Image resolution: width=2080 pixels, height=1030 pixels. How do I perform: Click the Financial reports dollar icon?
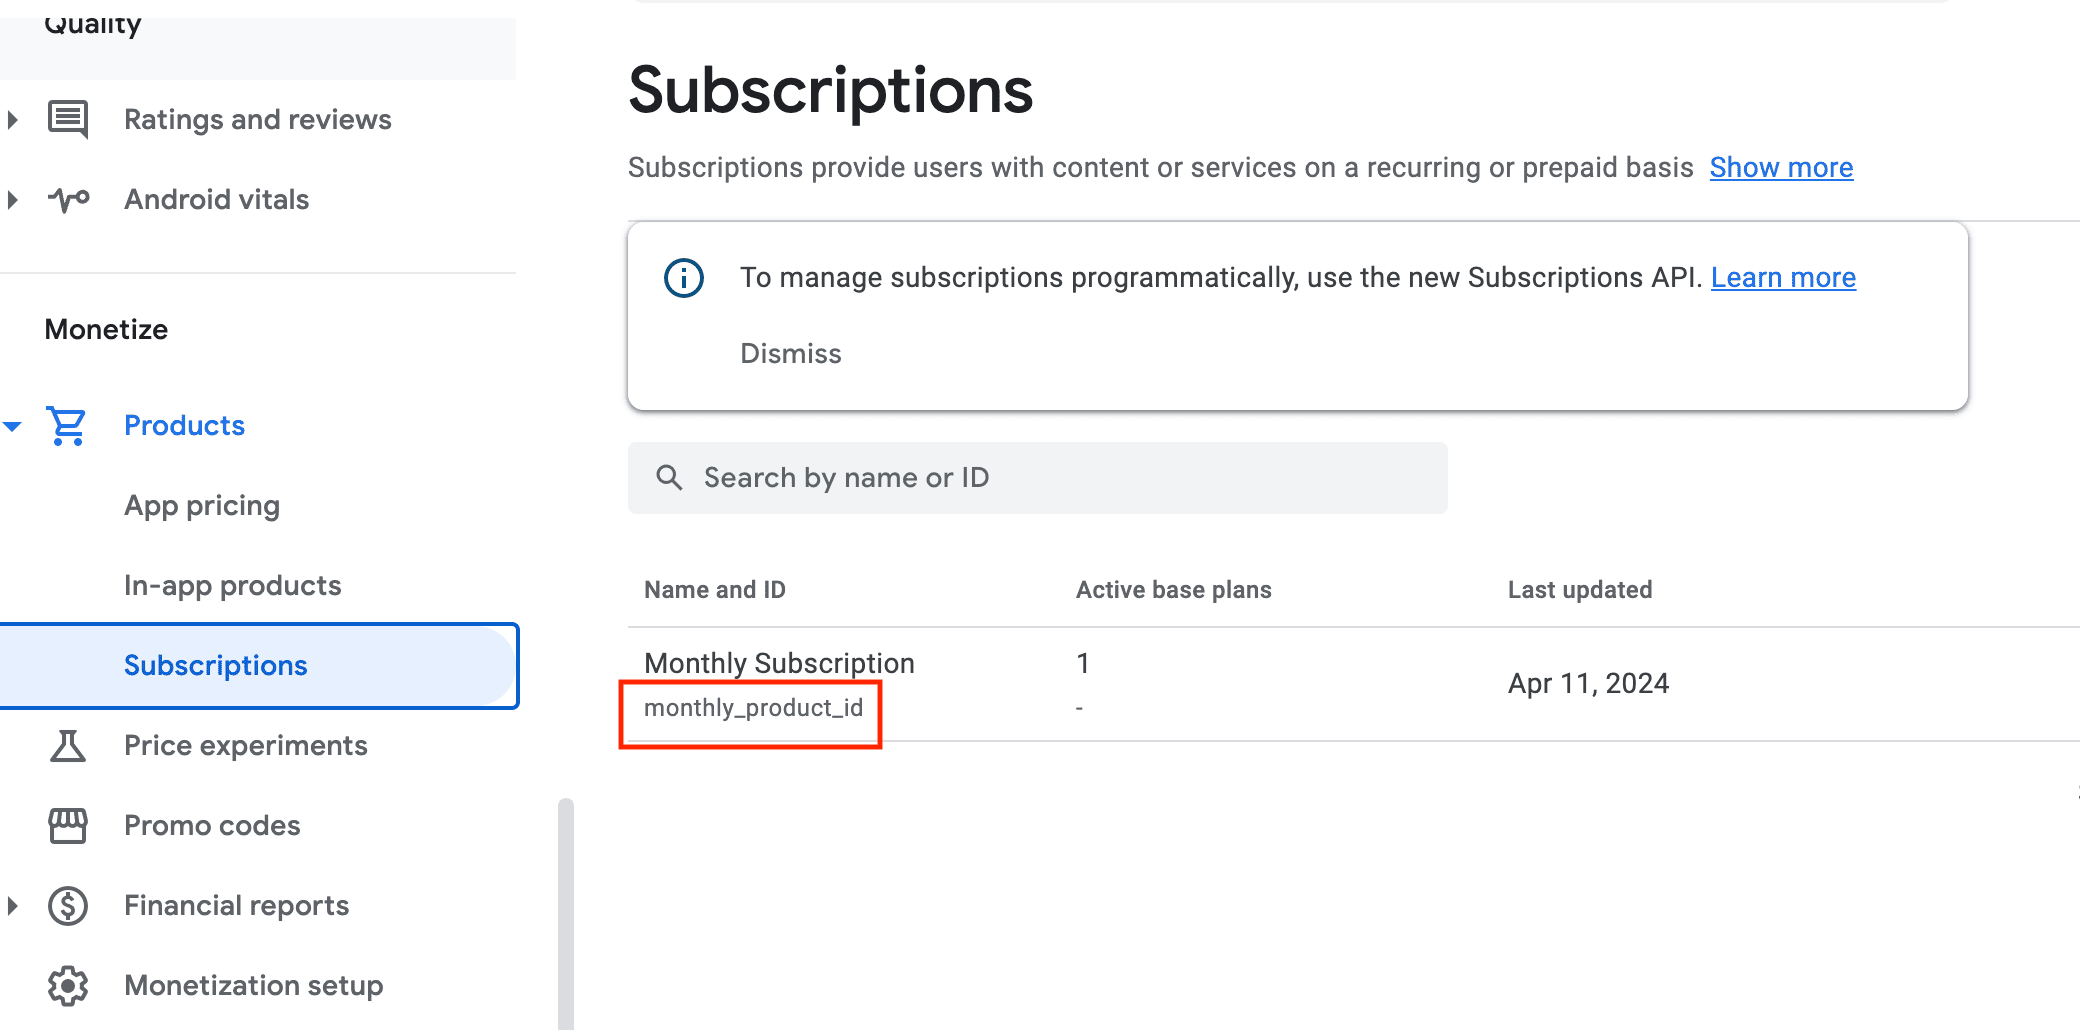pyautogui.click(x=68, y=905)
